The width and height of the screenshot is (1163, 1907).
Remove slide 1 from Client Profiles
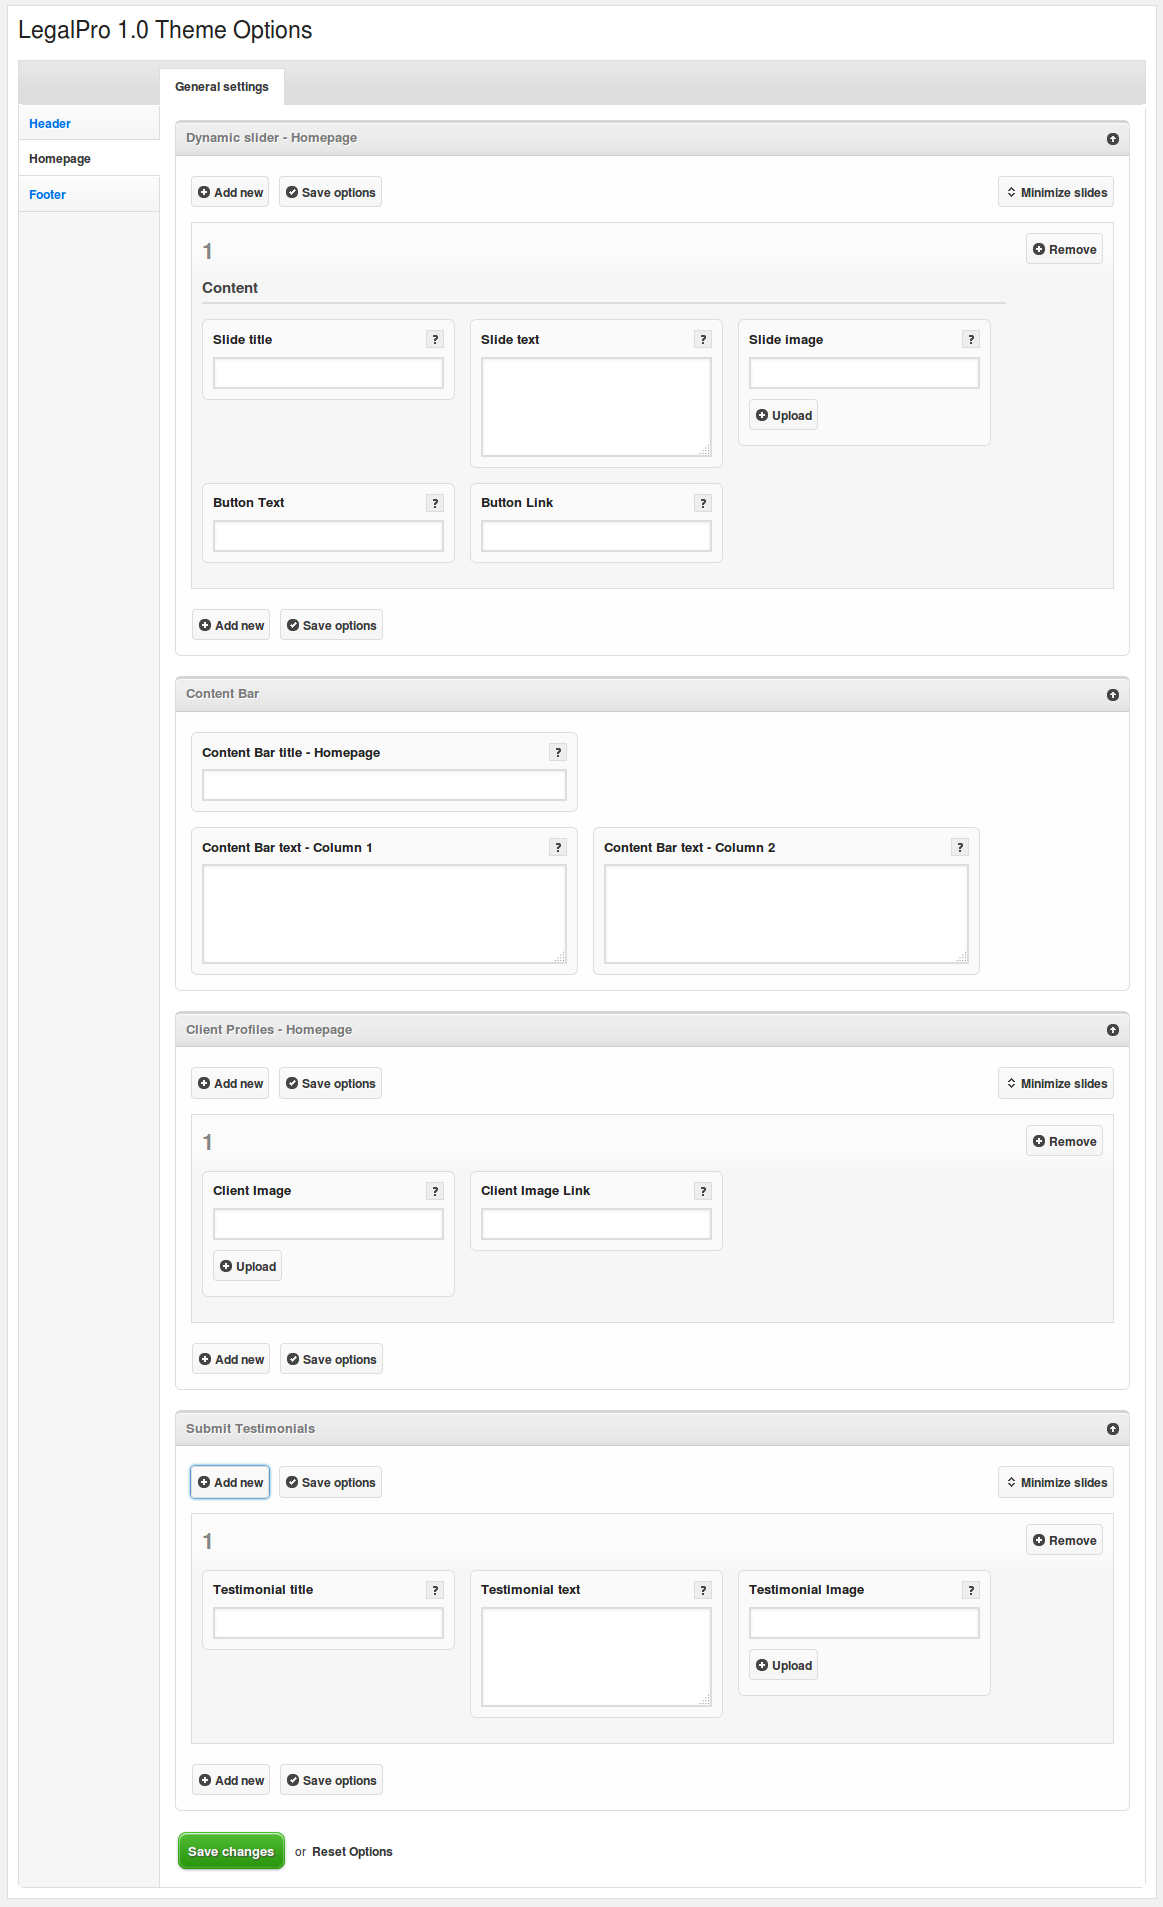point(1064,1142)
